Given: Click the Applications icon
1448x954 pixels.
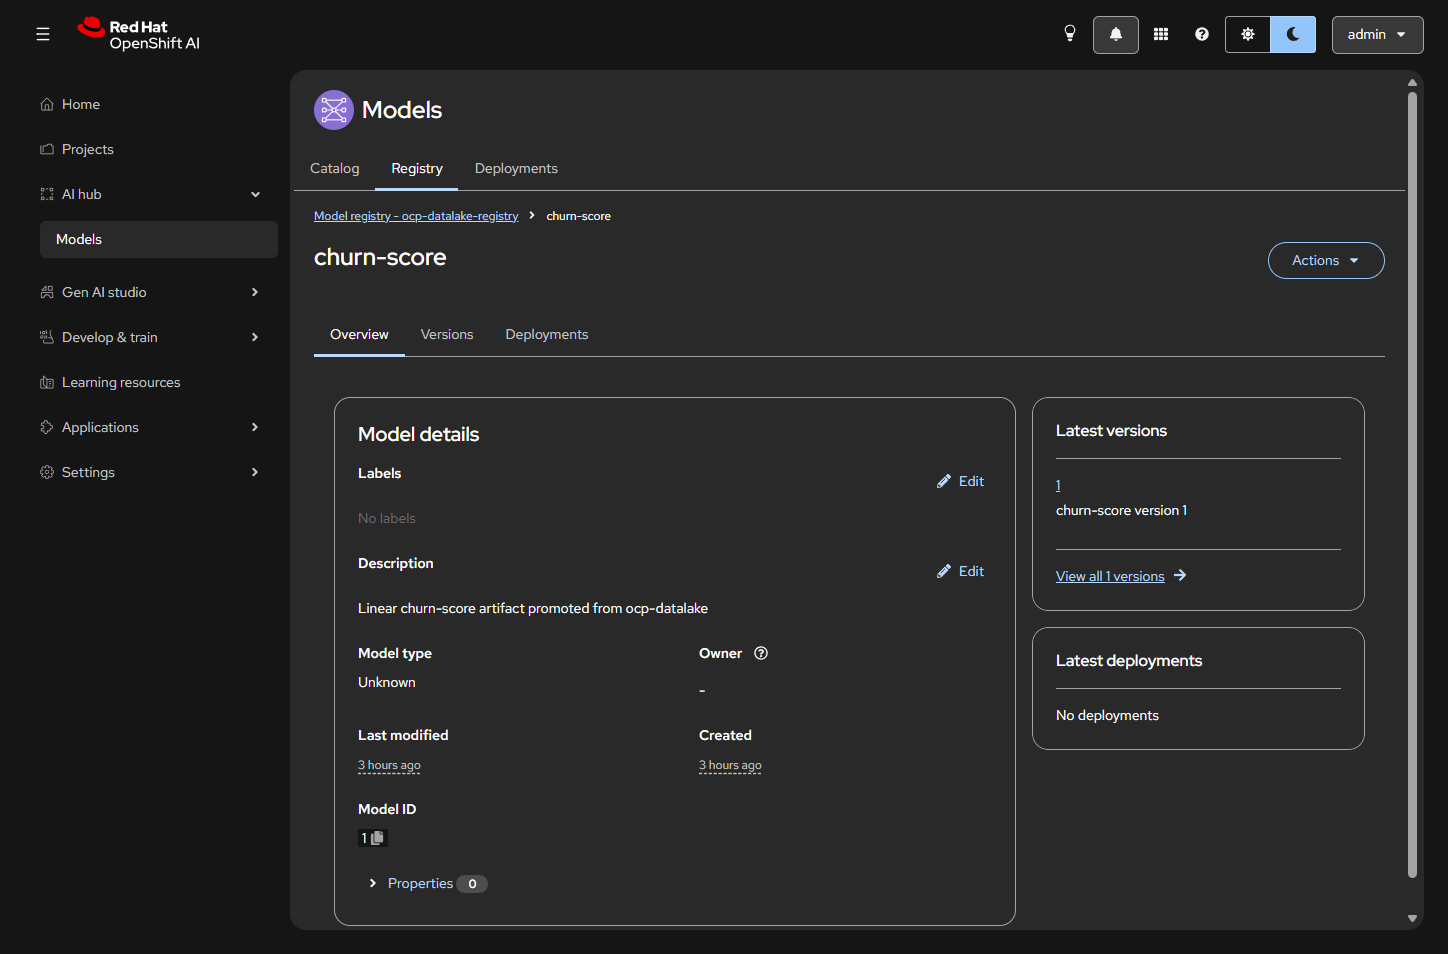Looking at the screenshot, I should [x=47, y=427].
